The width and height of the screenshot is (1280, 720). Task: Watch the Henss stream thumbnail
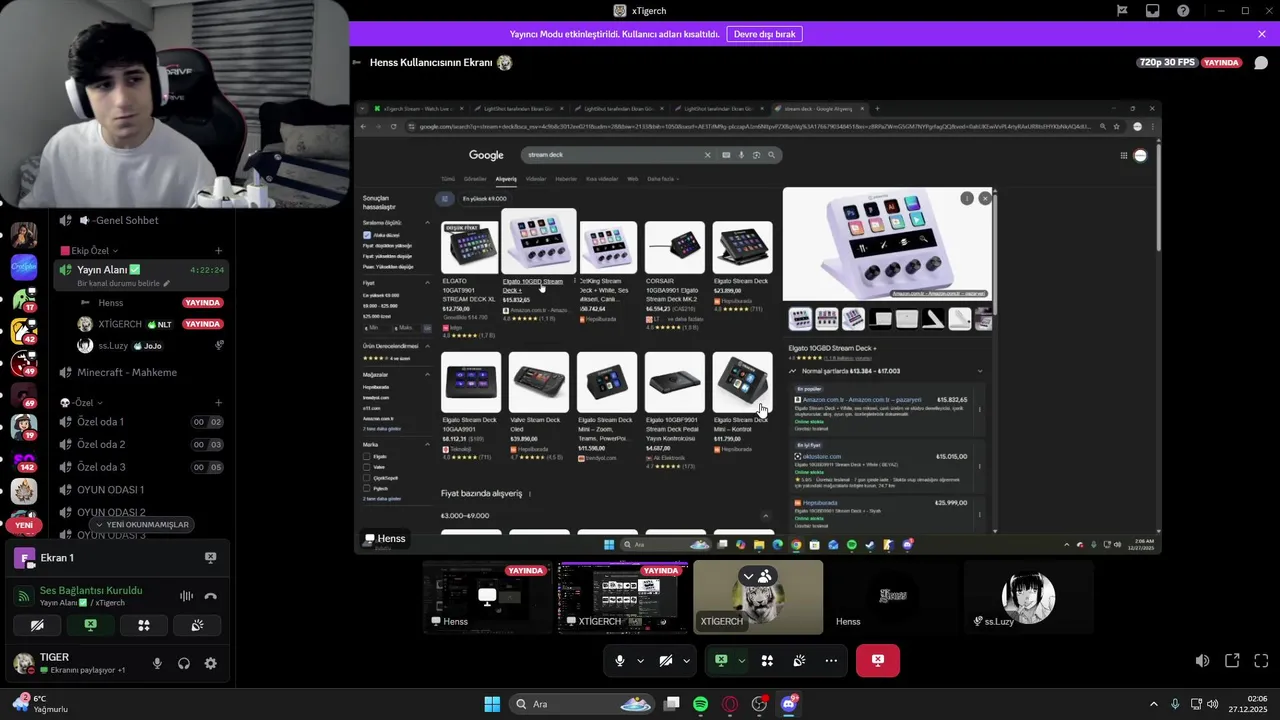(488, 597)
